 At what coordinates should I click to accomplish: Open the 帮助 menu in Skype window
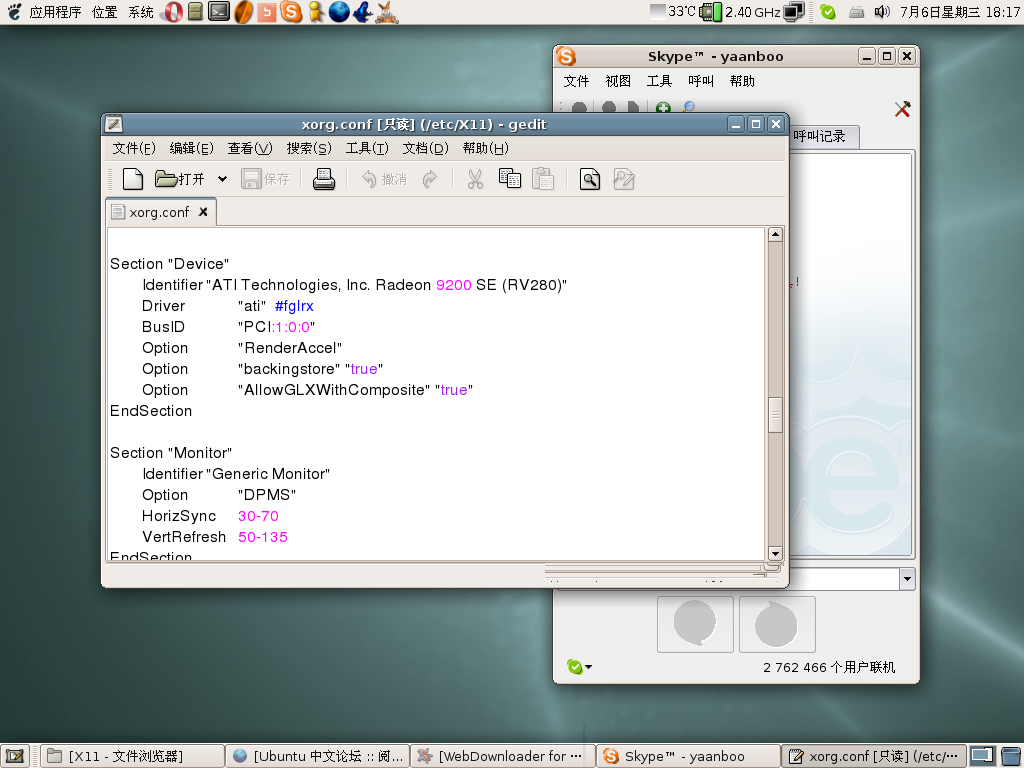(x=742, y=81)
